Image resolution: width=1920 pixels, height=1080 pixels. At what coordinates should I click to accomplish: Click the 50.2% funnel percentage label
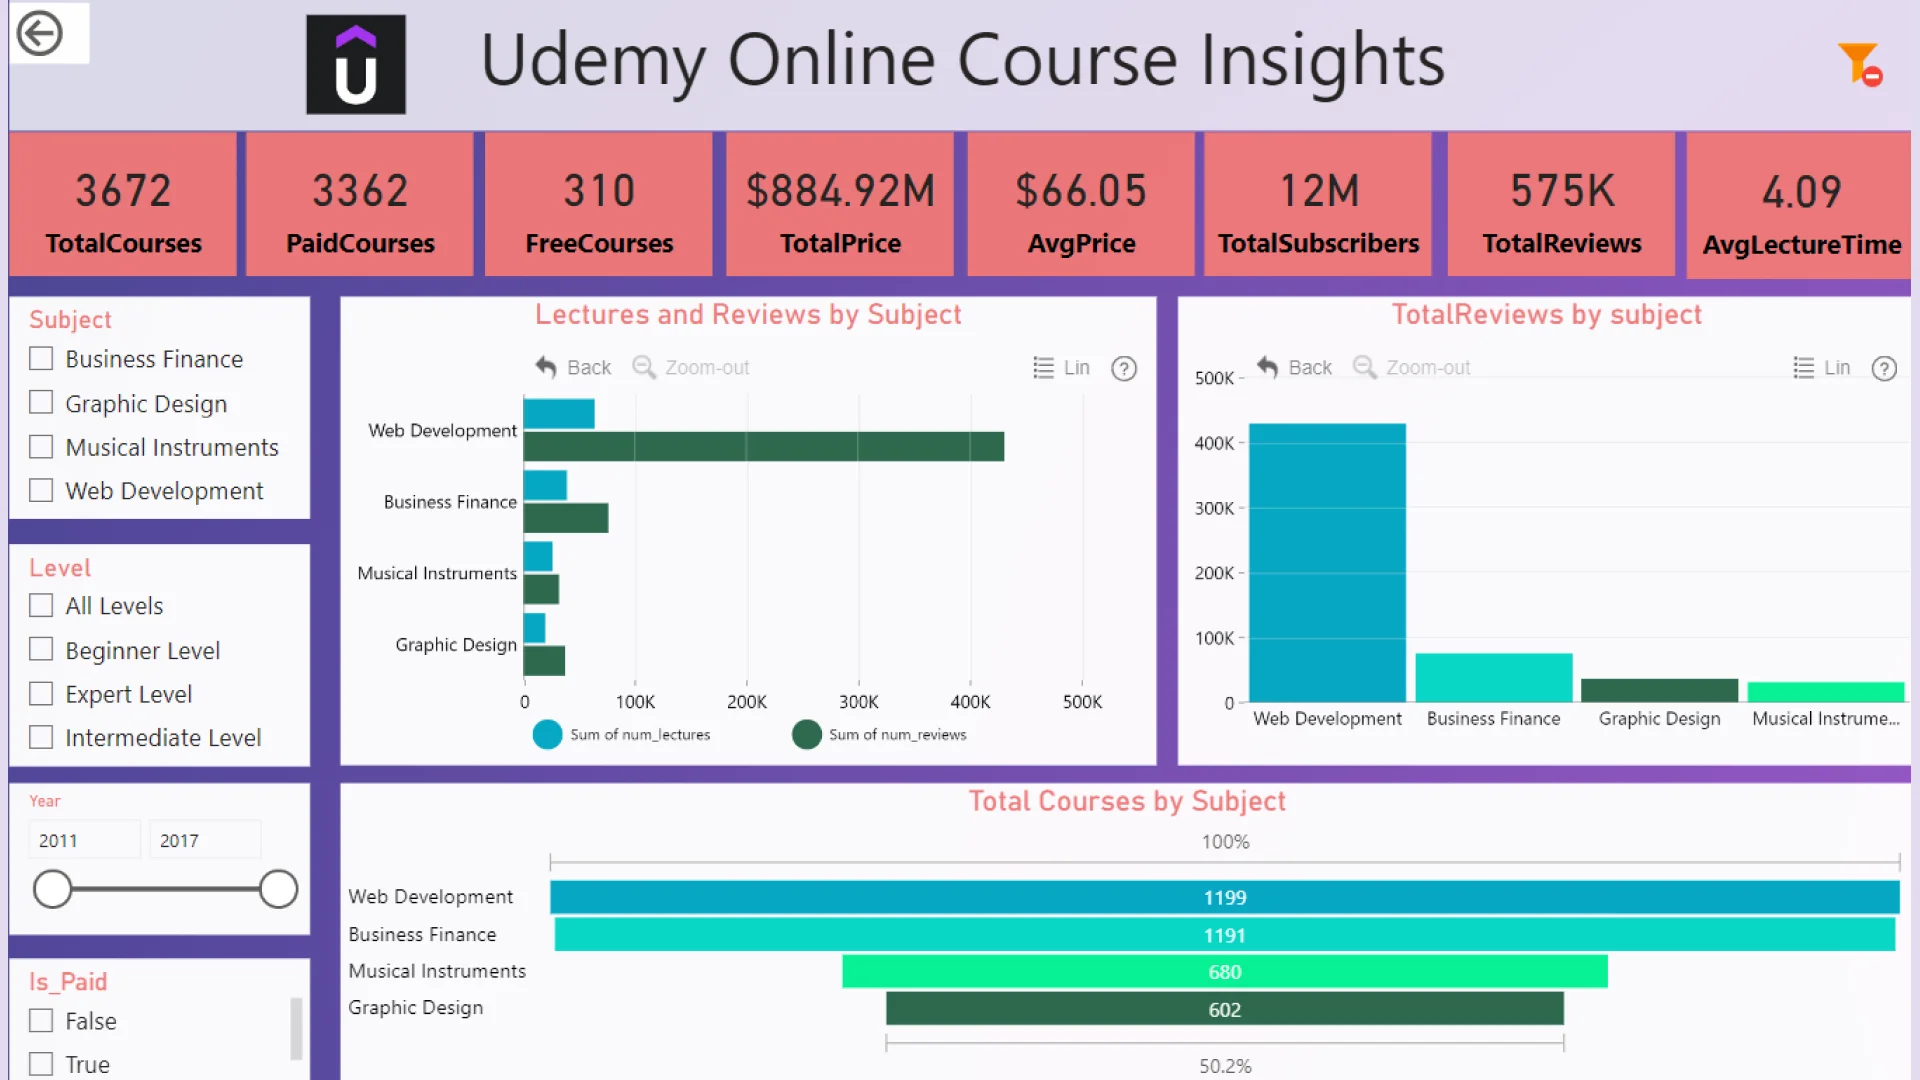pos(1225,1066)
